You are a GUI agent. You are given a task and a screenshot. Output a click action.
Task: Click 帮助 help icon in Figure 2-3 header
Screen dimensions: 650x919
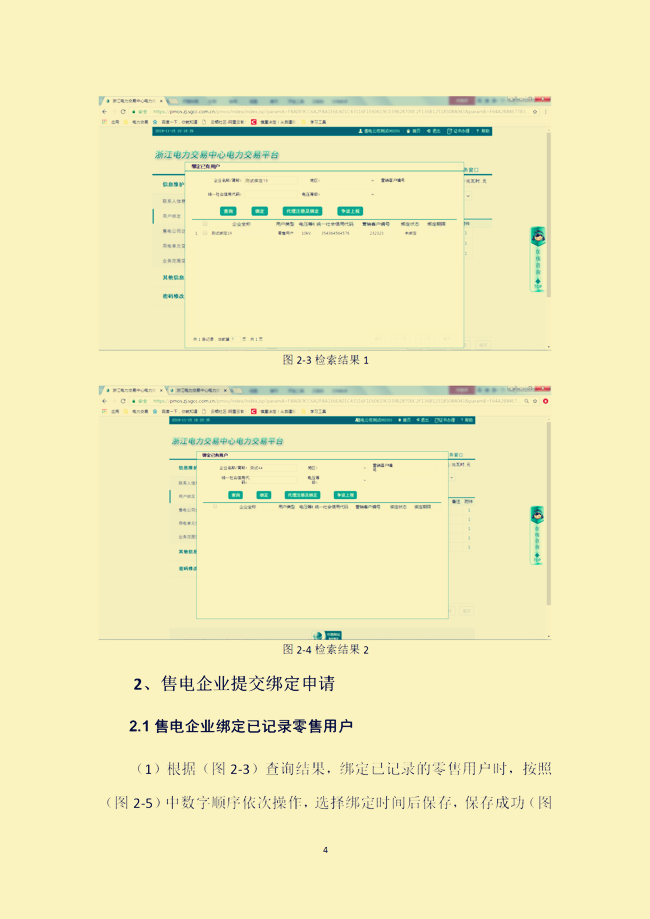(475, 131)
